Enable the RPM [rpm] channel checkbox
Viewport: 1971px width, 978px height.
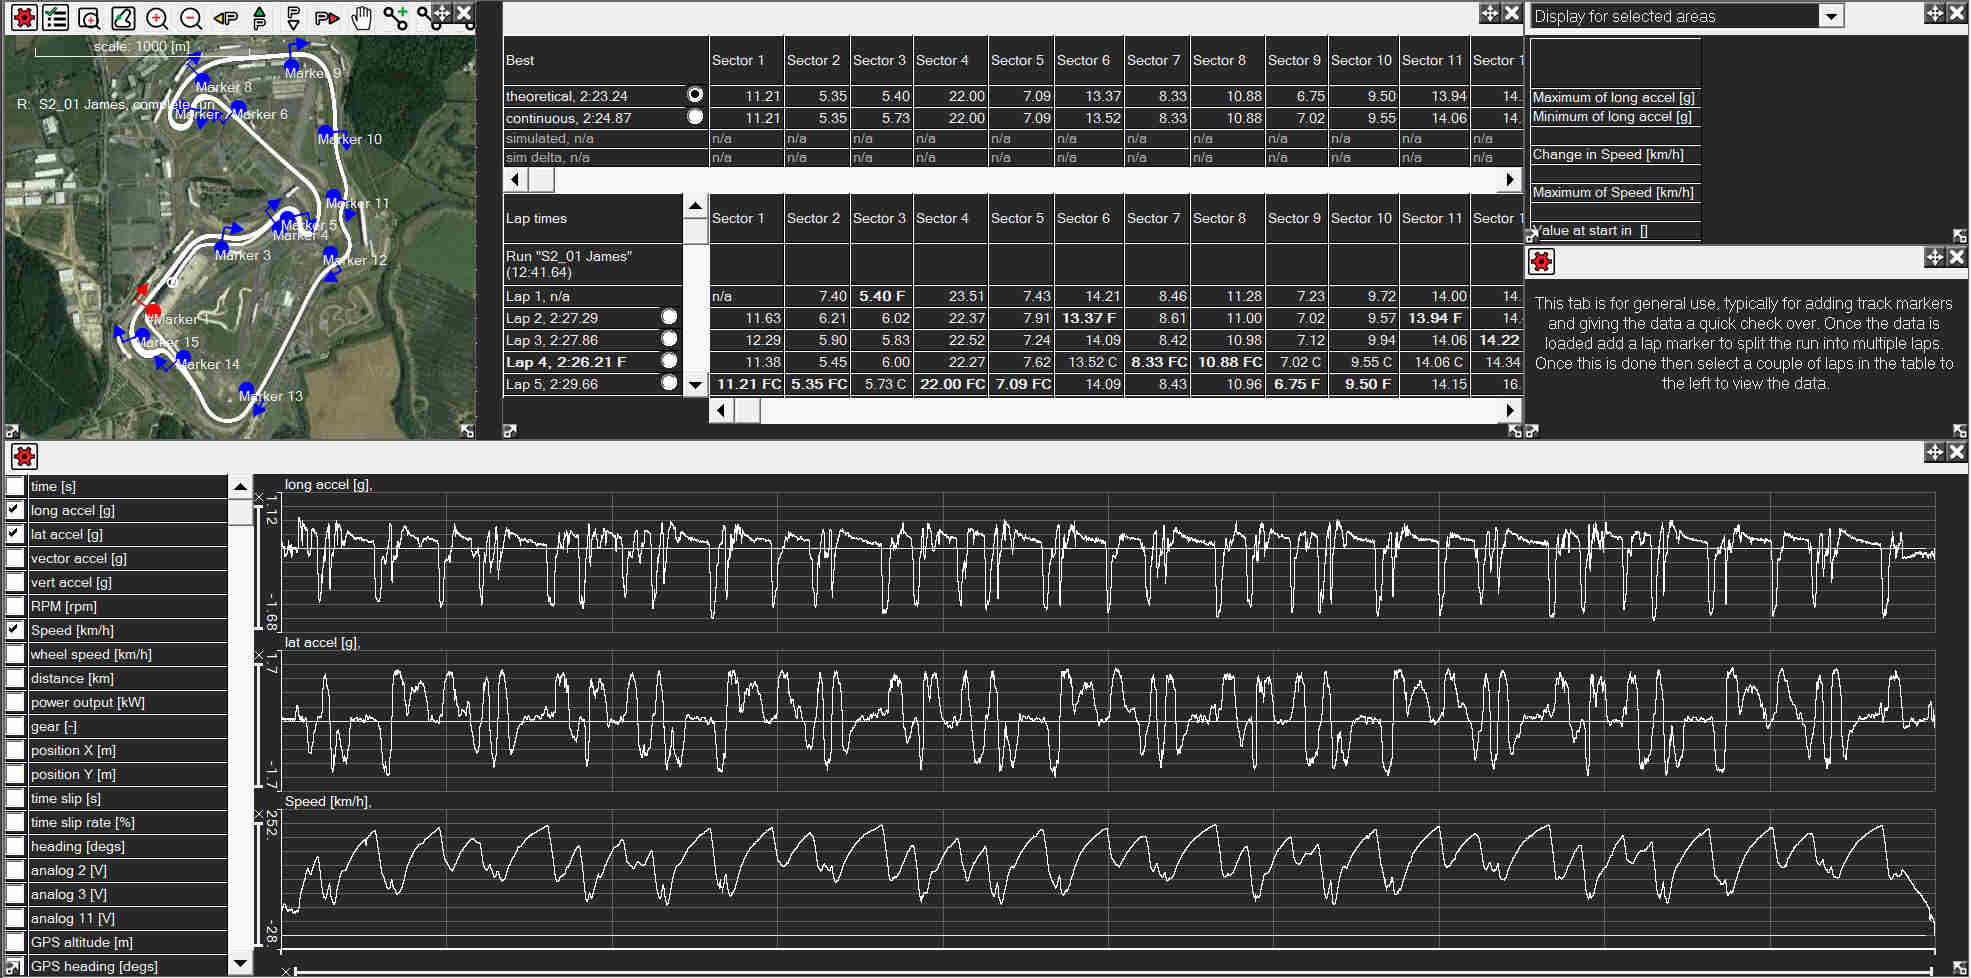coord(15,606)
